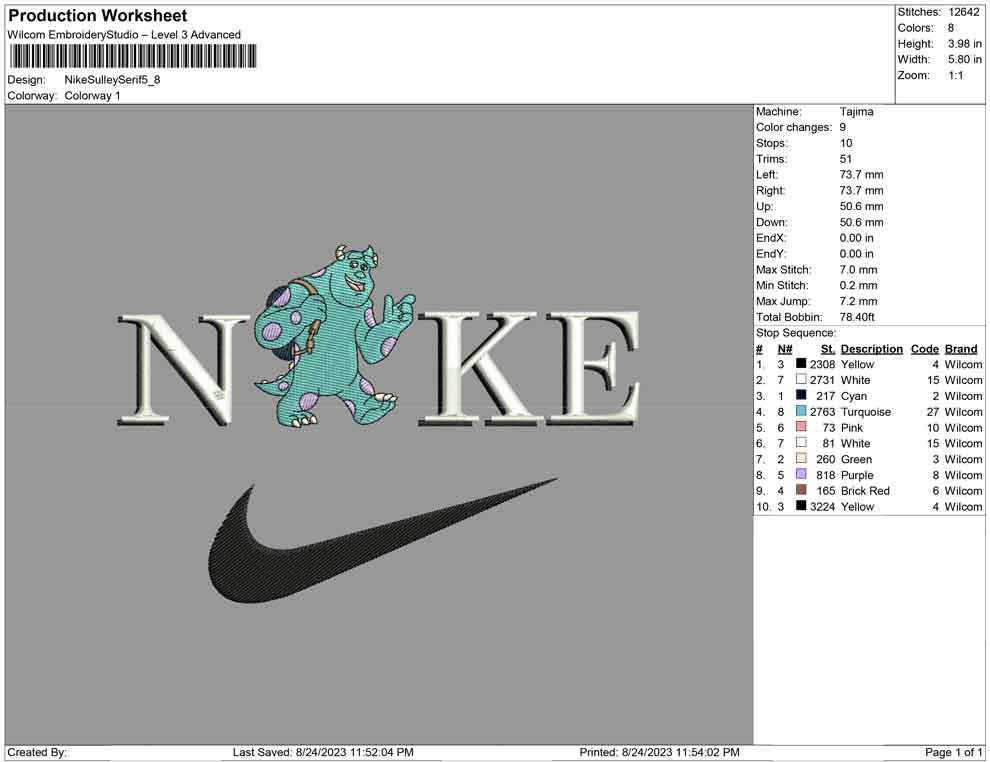The width and height of the screenshot is (990, 762).
Task: Click the Max Jump value 7.2 mm
Action: [858, 301]
